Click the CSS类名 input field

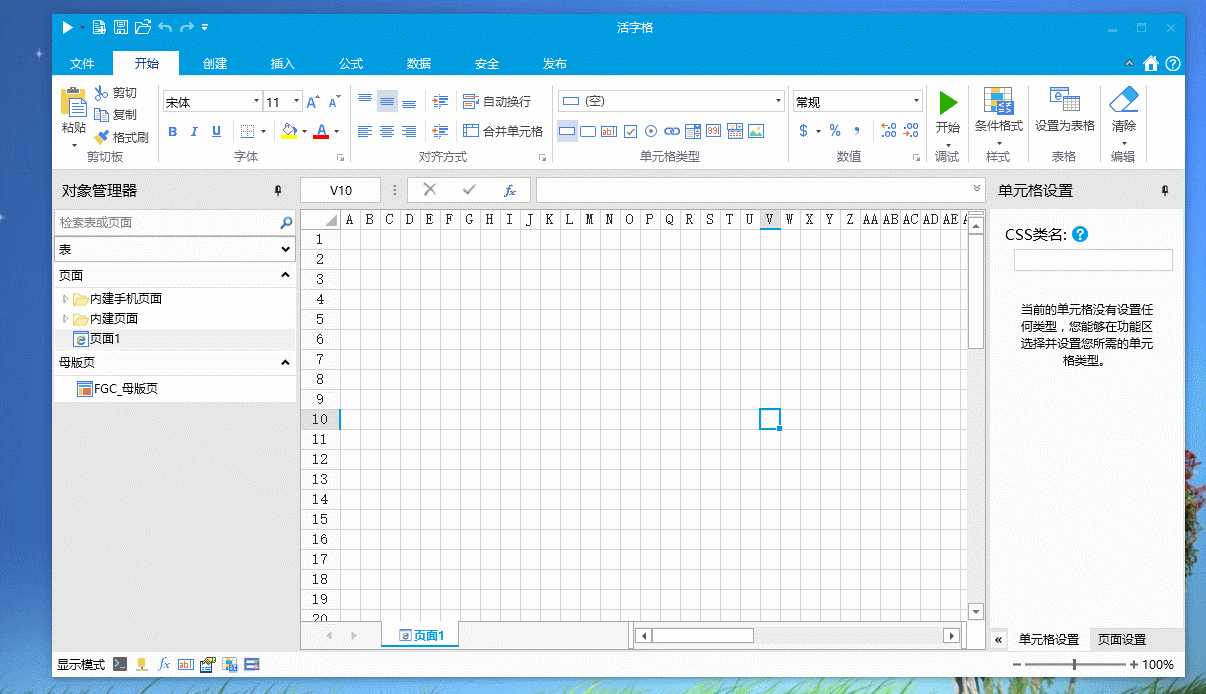(1093, 260)
